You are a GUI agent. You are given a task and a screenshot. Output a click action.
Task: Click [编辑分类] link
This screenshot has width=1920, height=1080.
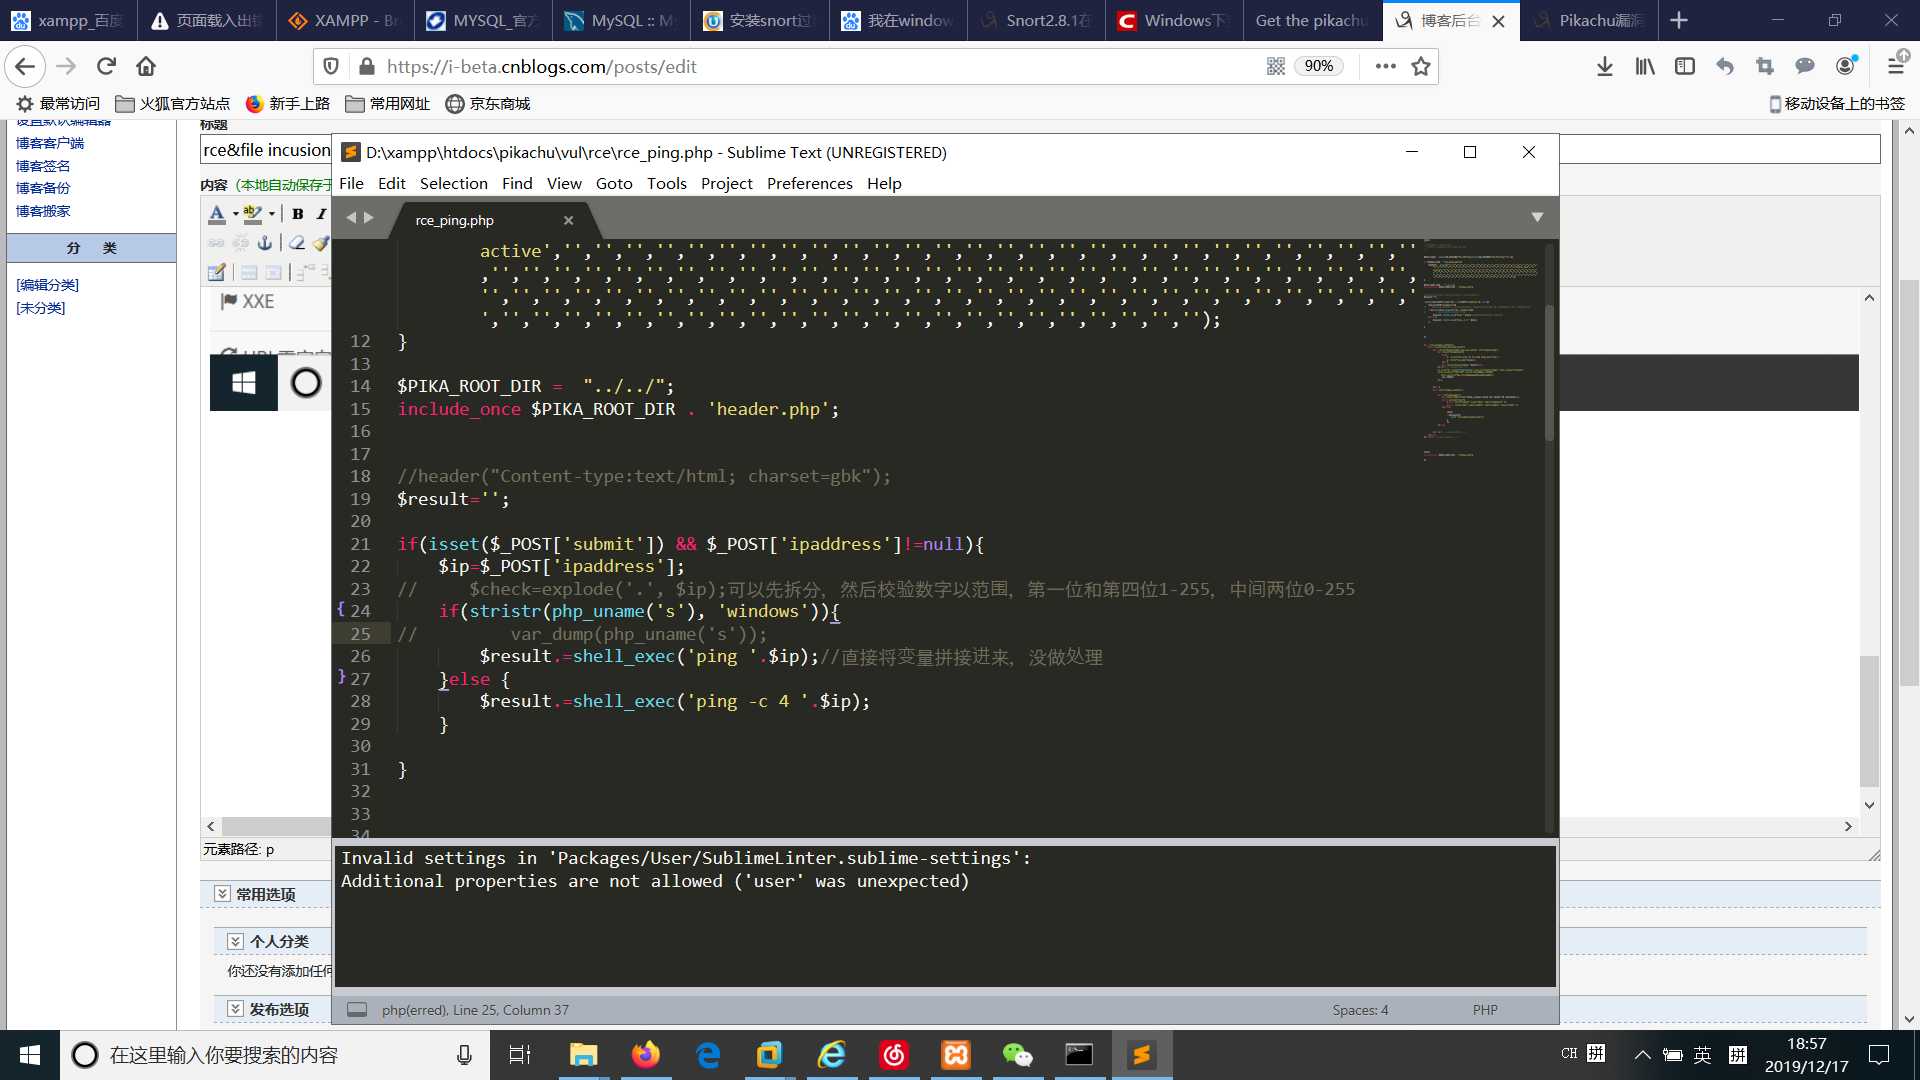[47, 285]
